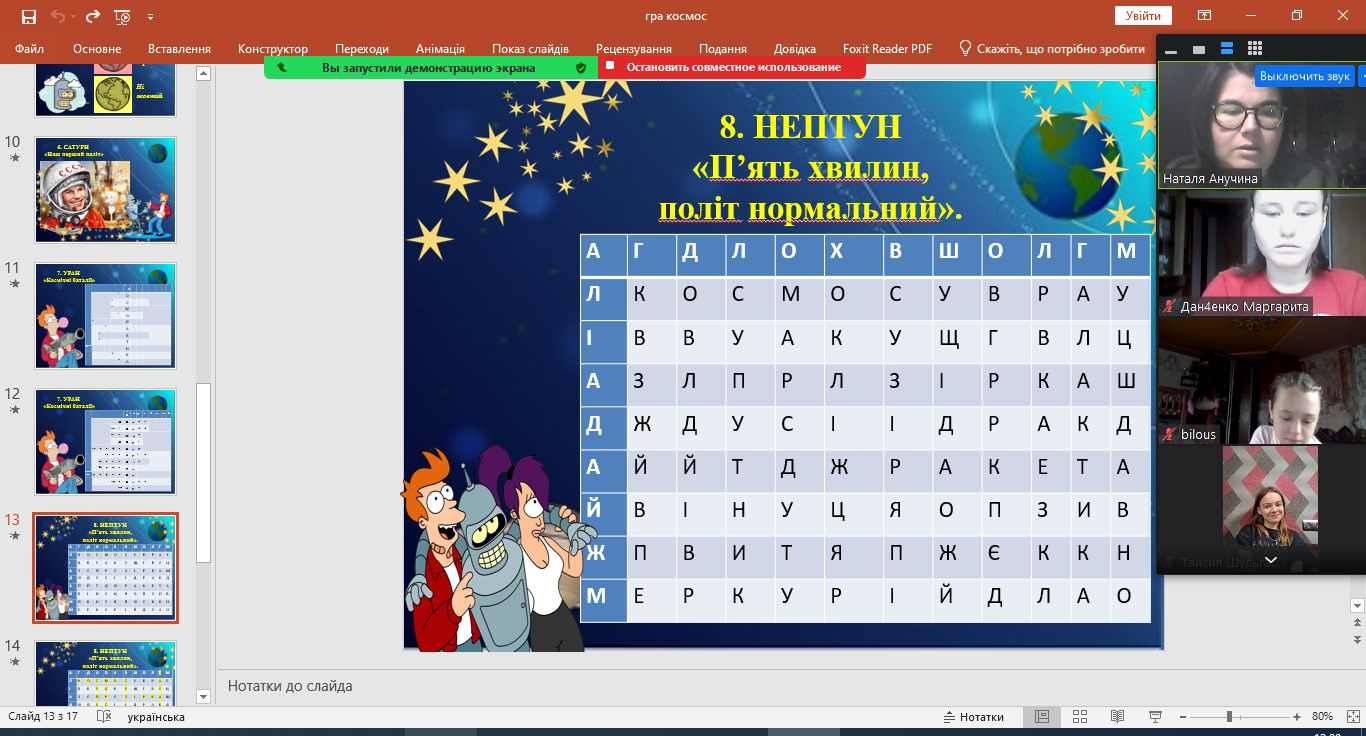Click zoom in plus button

point(1297,717)
